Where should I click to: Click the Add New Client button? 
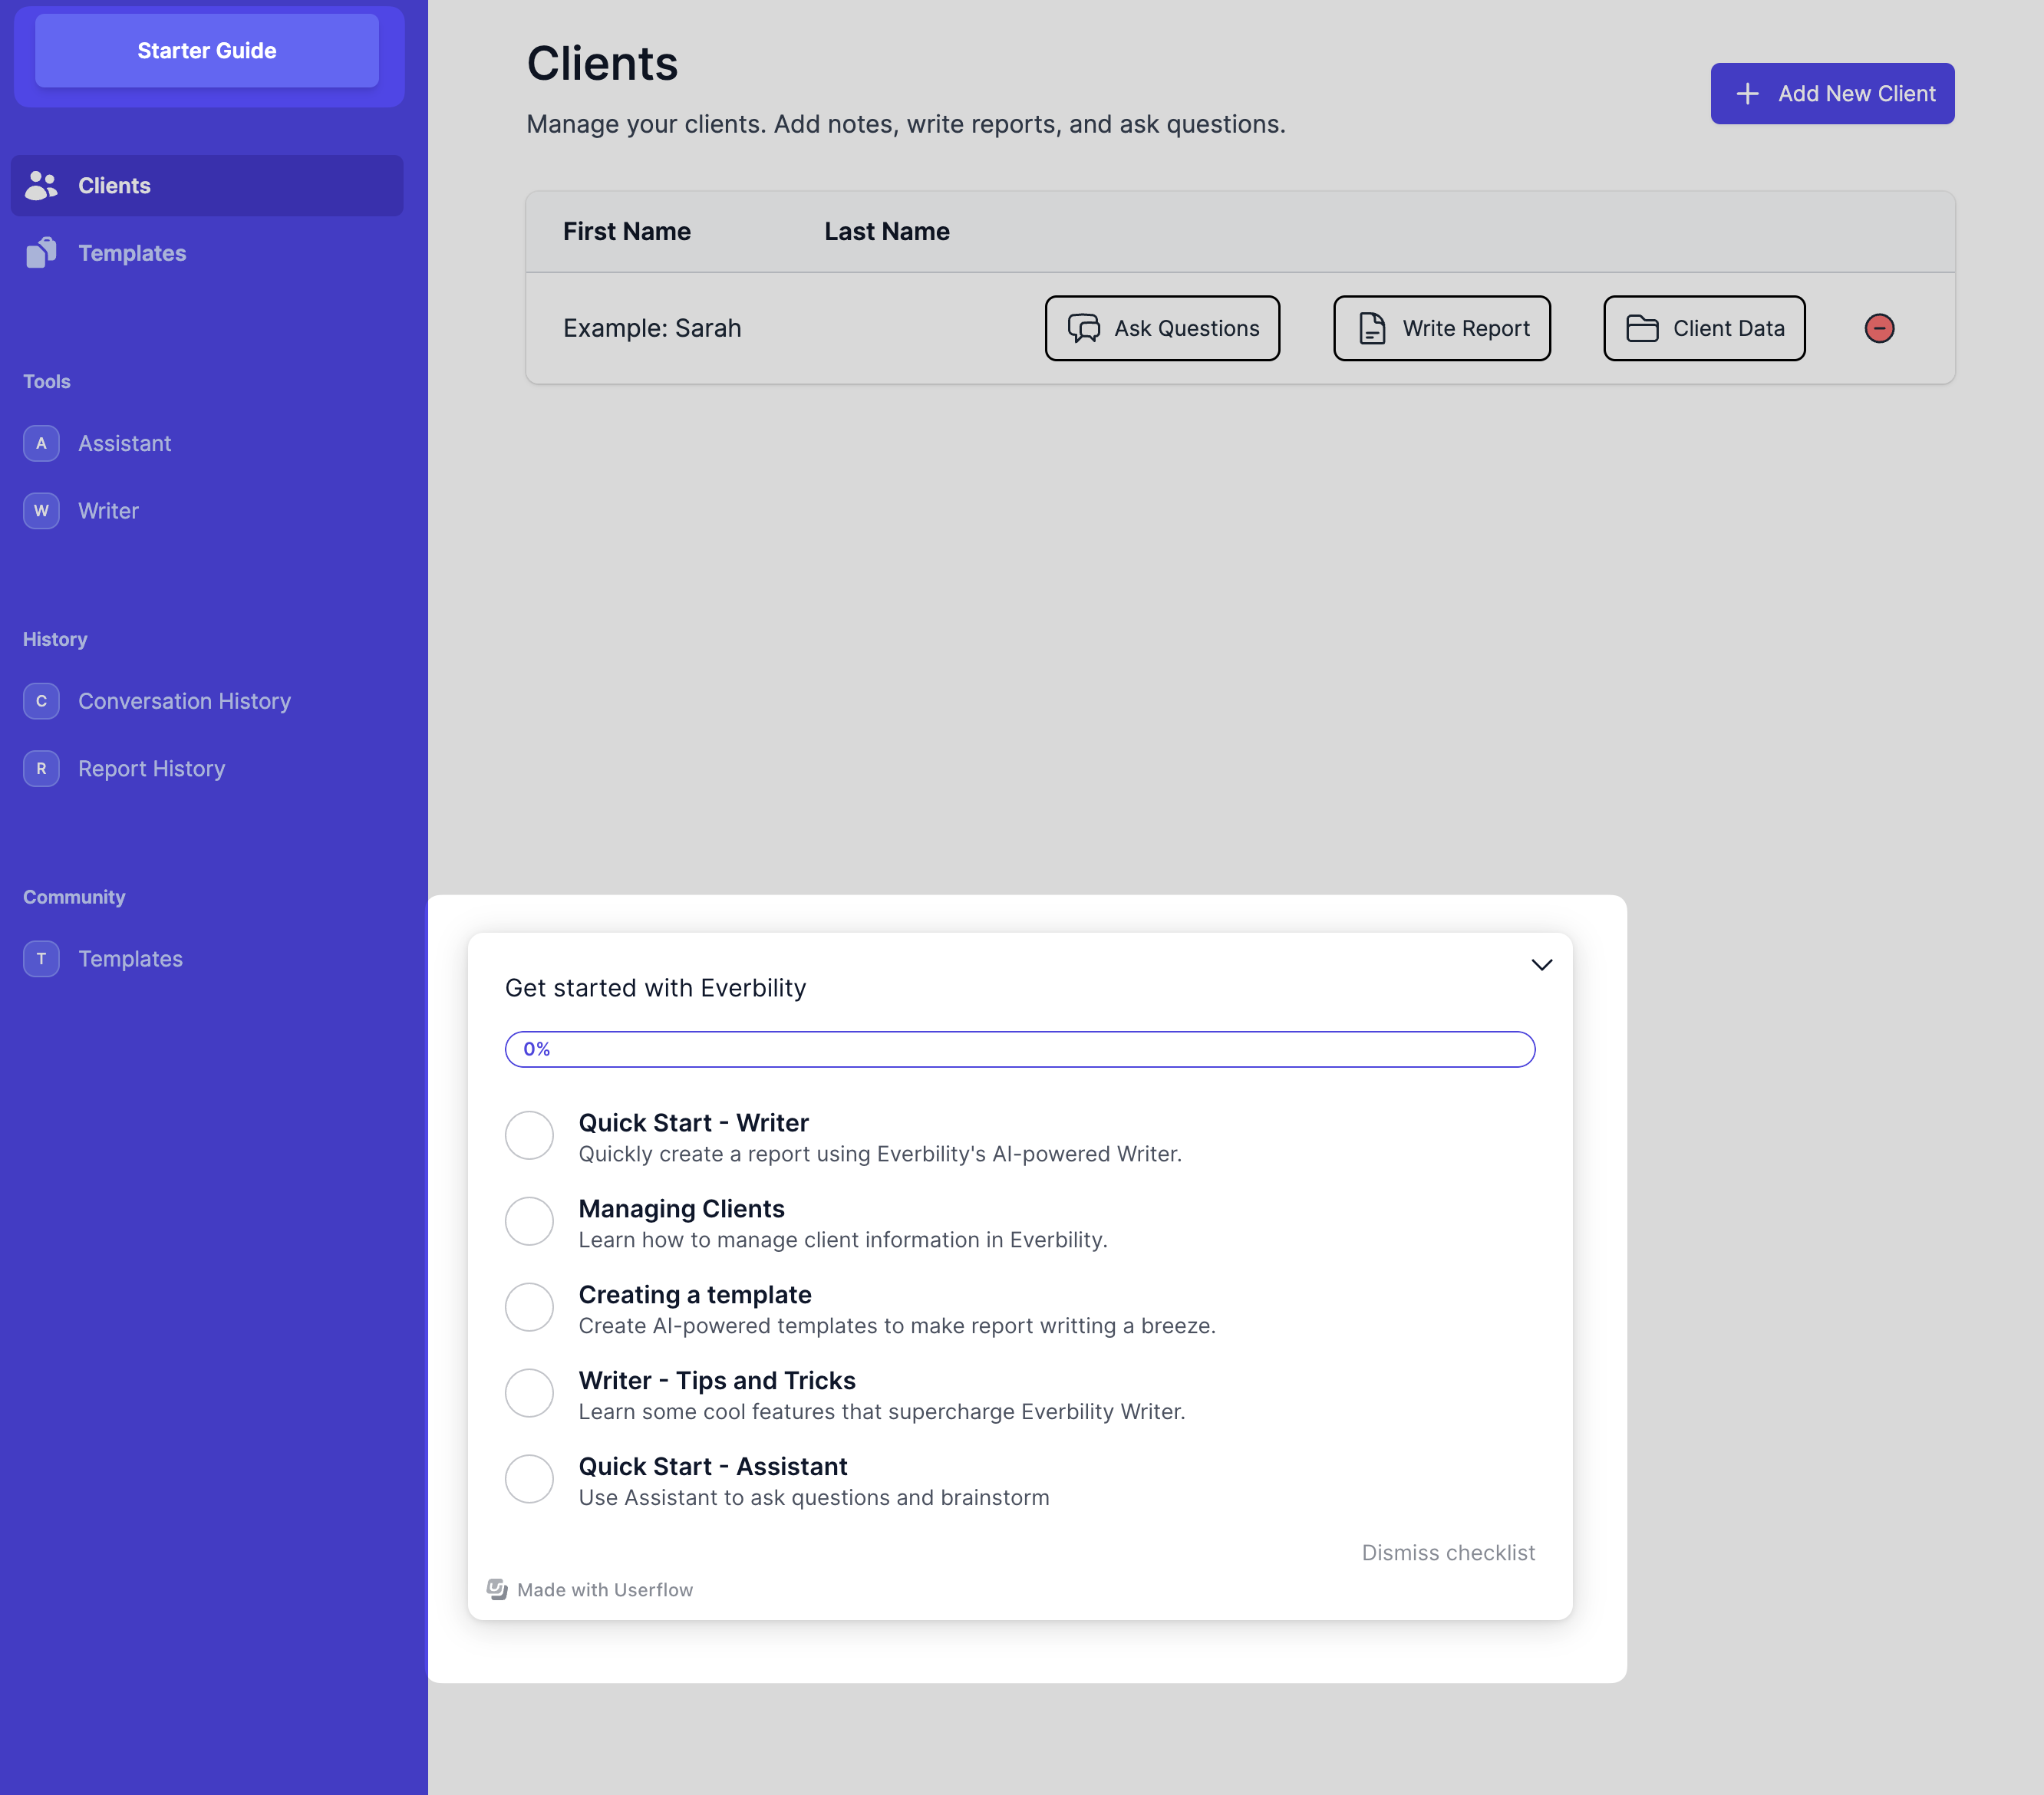[x=1831, y=93]
